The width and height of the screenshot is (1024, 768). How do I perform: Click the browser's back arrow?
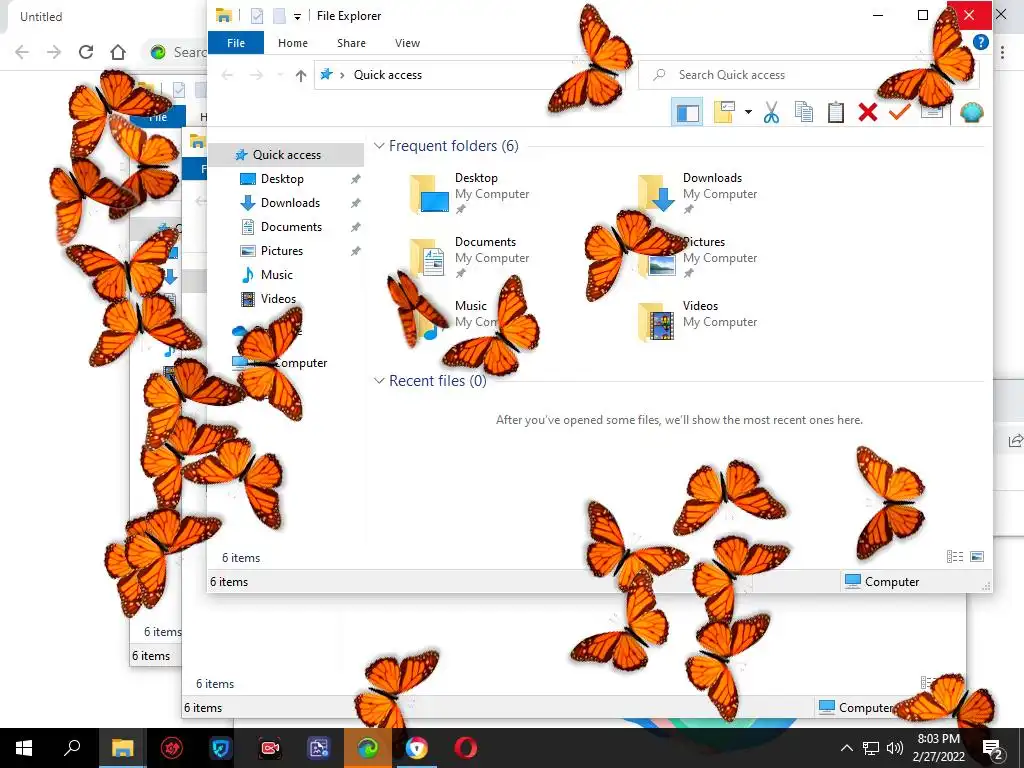coord(22,52)
